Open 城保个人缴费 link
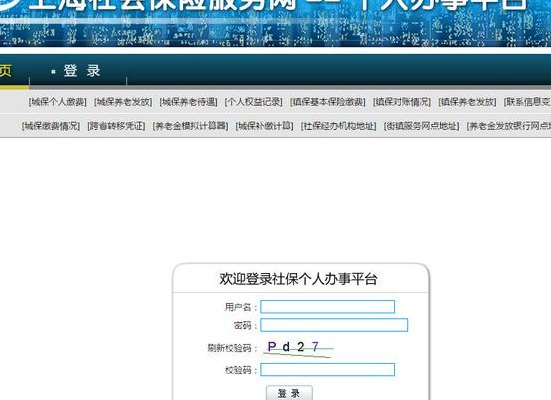Screen dimensions: 551x400 pyautogui.click(x=58, y=102)
